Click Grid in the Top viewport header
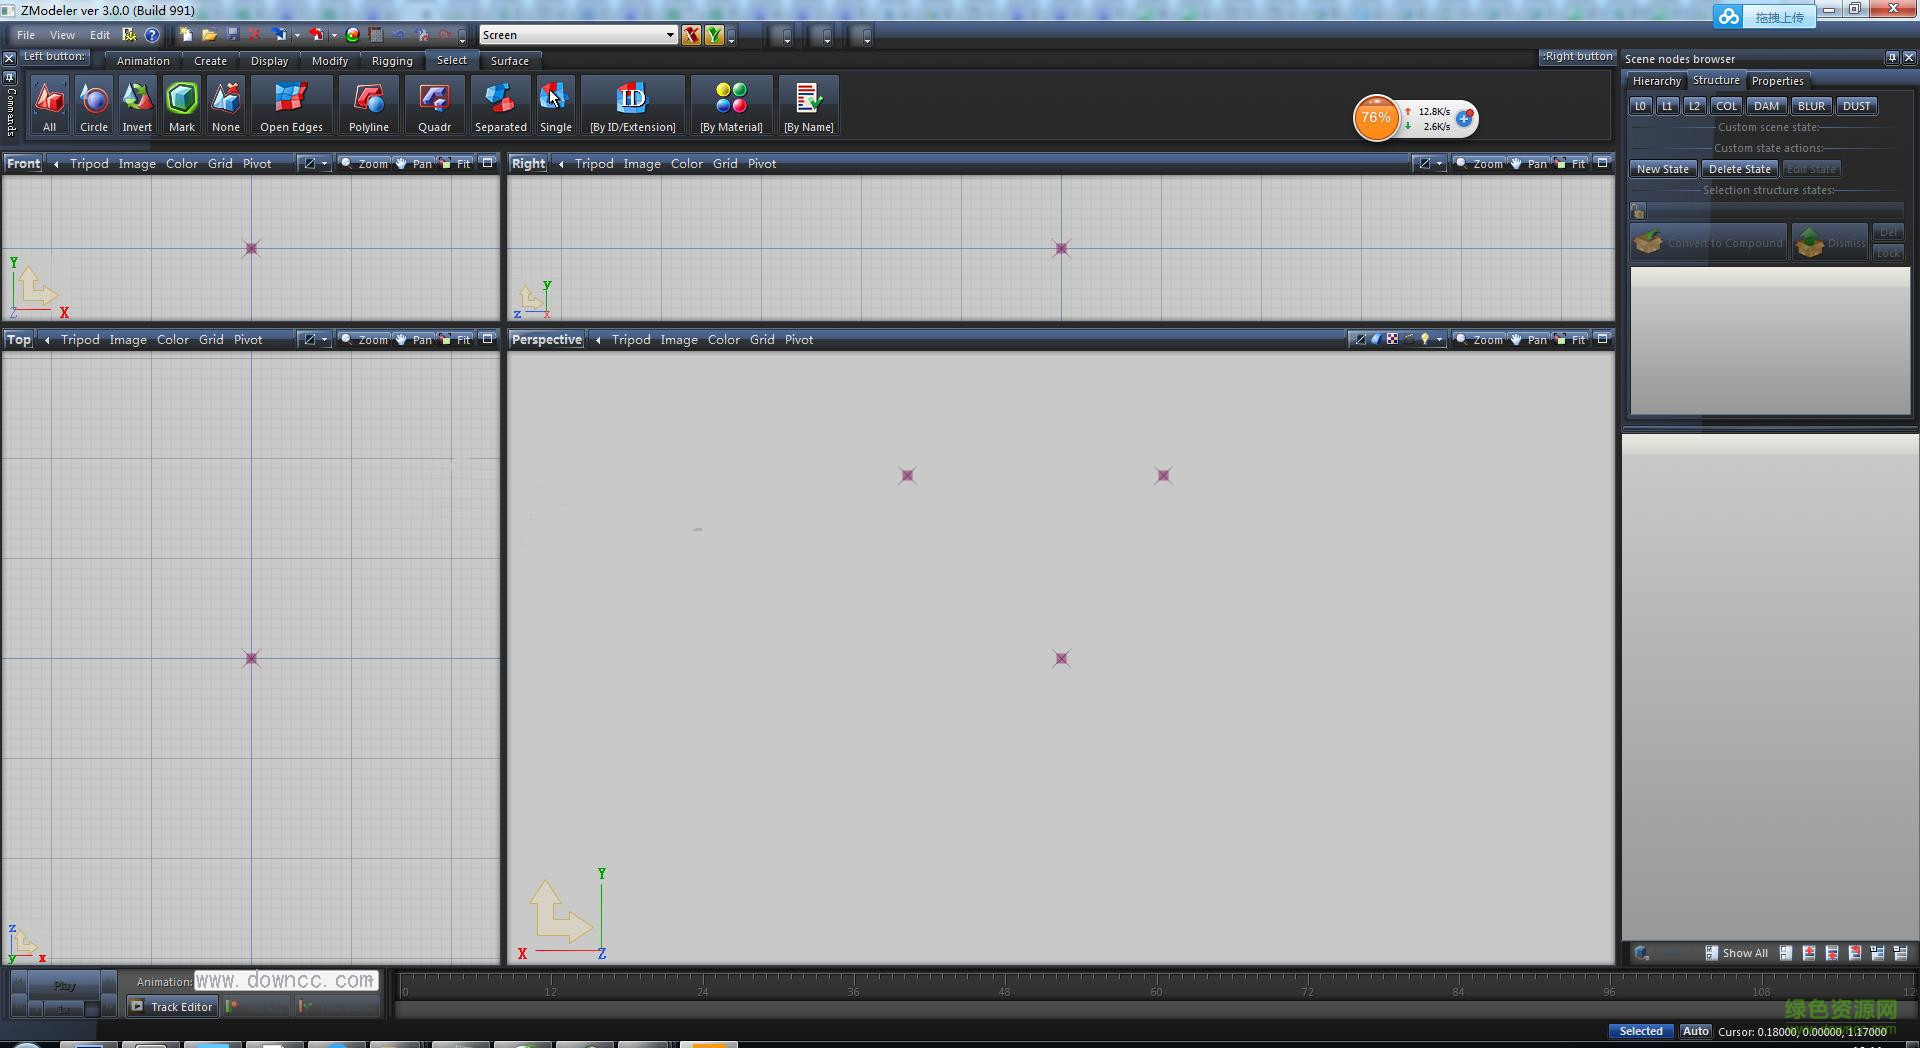 click(x=211, y=339)
